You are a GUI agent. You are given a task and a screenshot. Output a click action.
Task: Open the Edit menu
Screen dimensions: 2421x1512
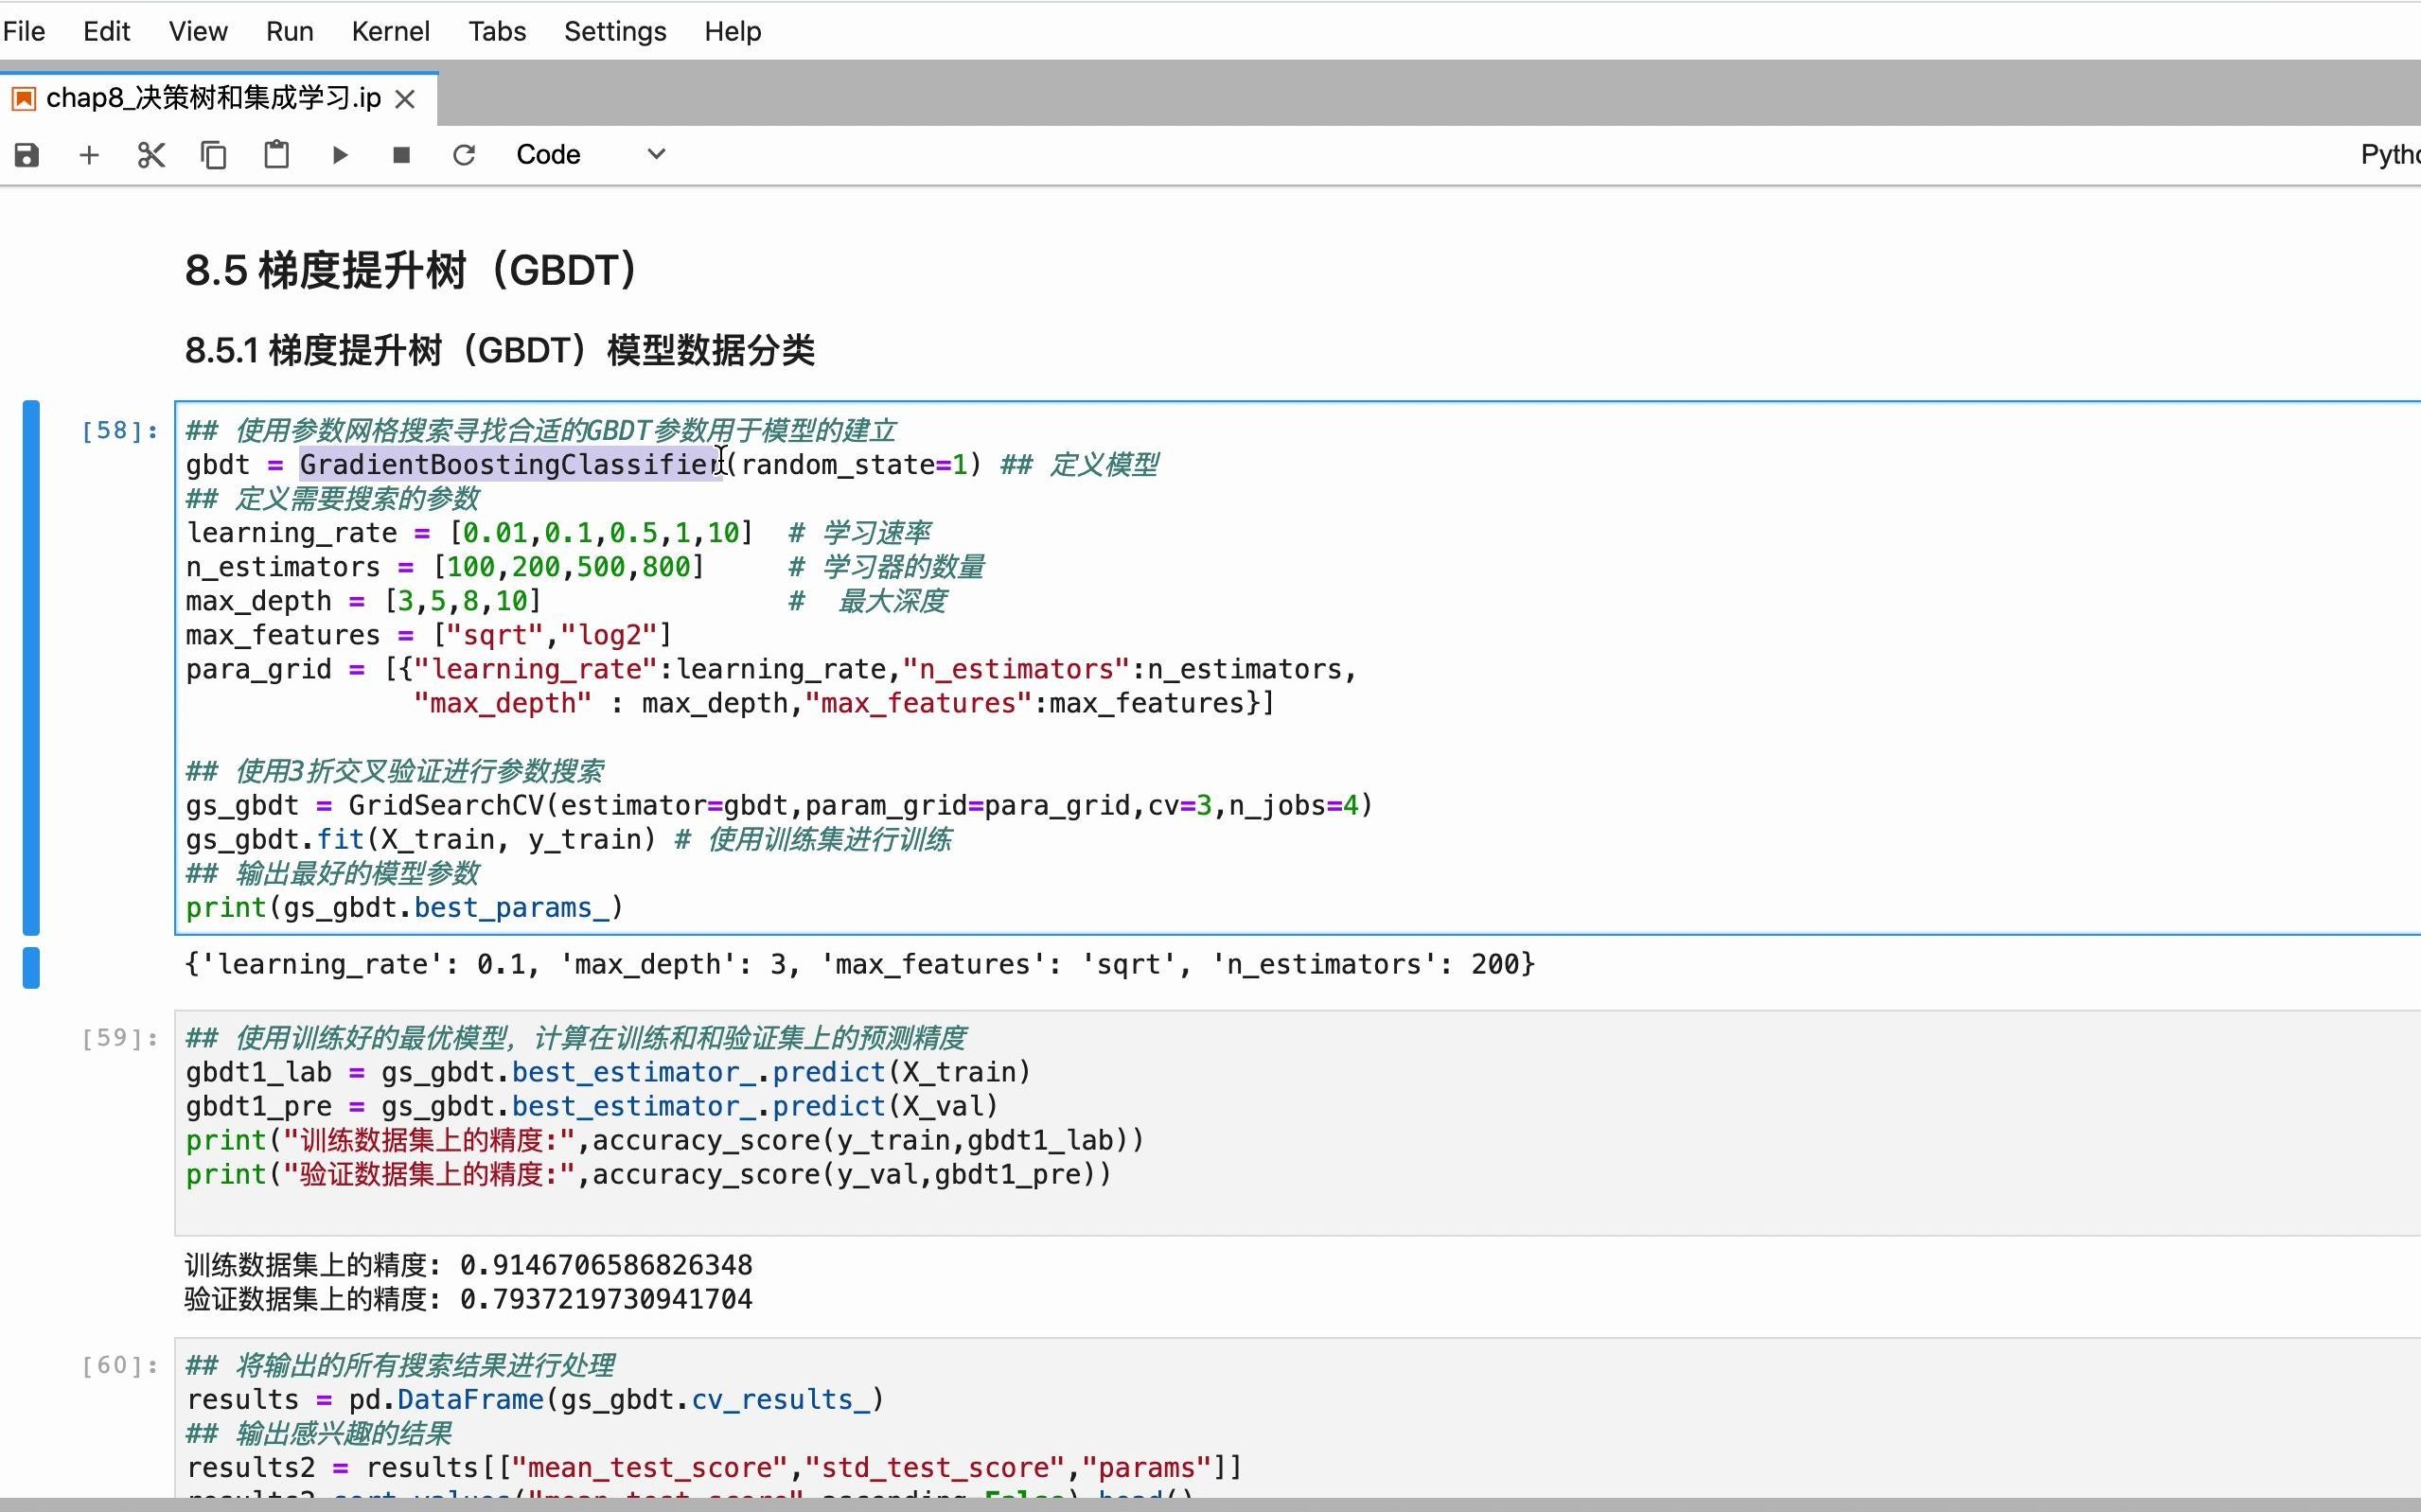tap(107, 31)
